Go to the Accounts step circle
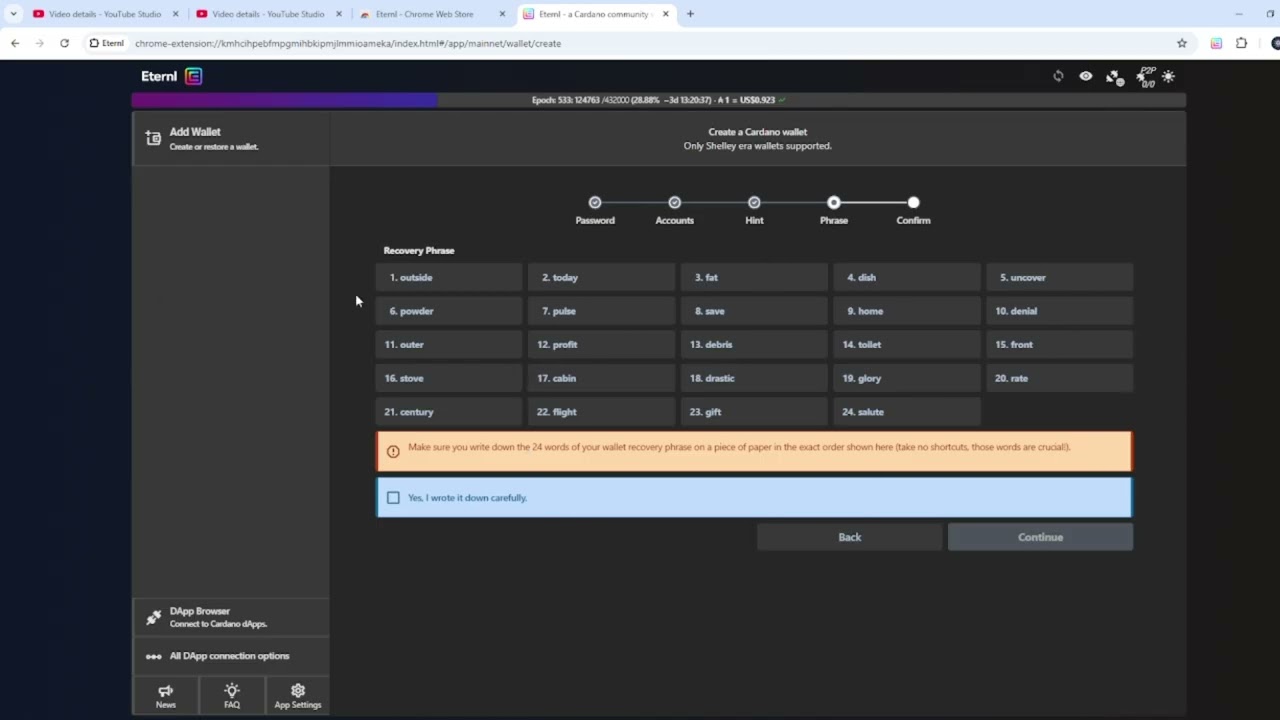Viewport: 1280px width, 720px height. [674, 202]
